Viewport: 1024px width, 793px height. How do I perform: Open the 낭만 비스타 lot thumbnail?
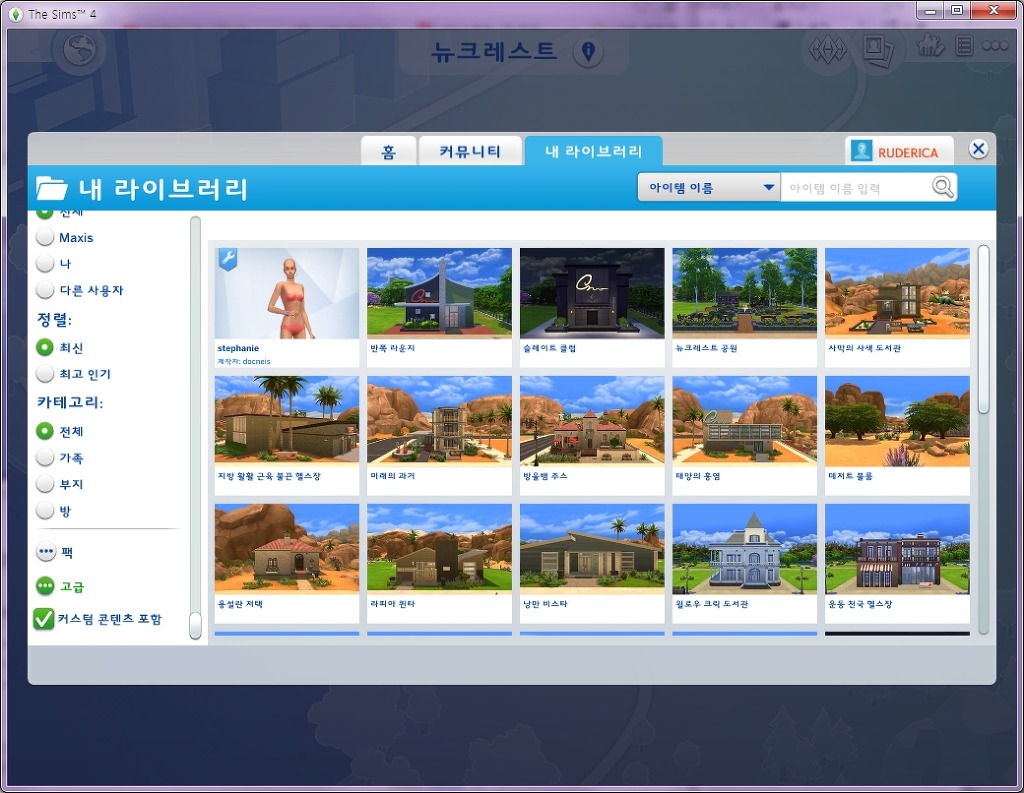(592, 549)
